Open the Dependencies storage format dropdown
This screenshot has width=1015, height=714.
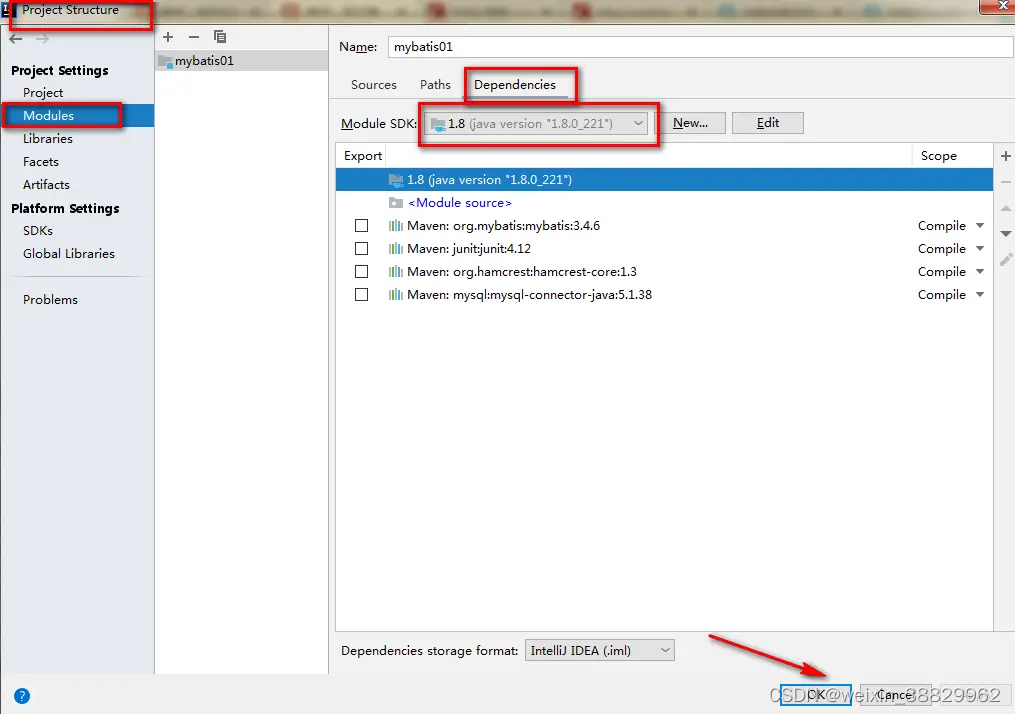click(x=664, y=649)
